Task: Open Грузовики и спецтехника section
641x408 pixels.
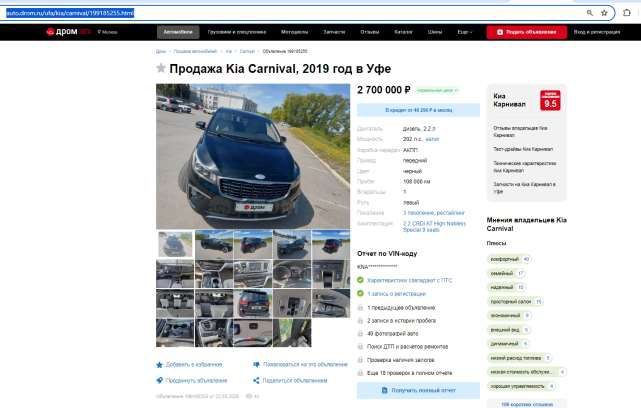Action: click(237, 32)
